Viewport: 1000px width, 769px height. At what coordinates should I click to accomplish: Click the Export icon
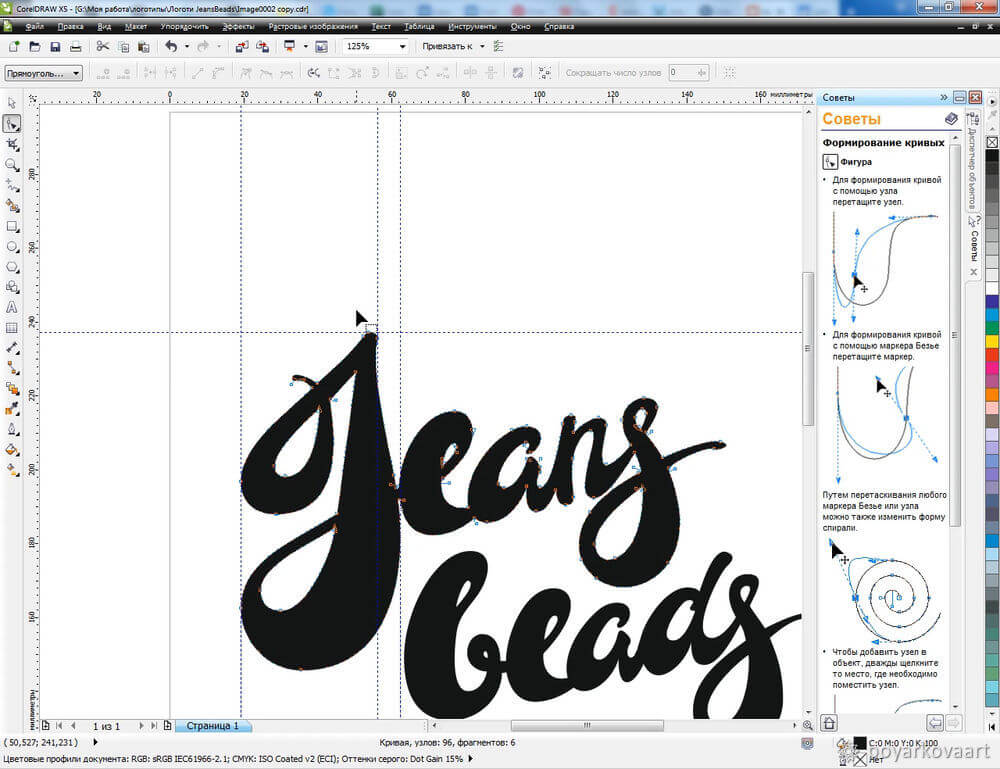click(262, 47)
